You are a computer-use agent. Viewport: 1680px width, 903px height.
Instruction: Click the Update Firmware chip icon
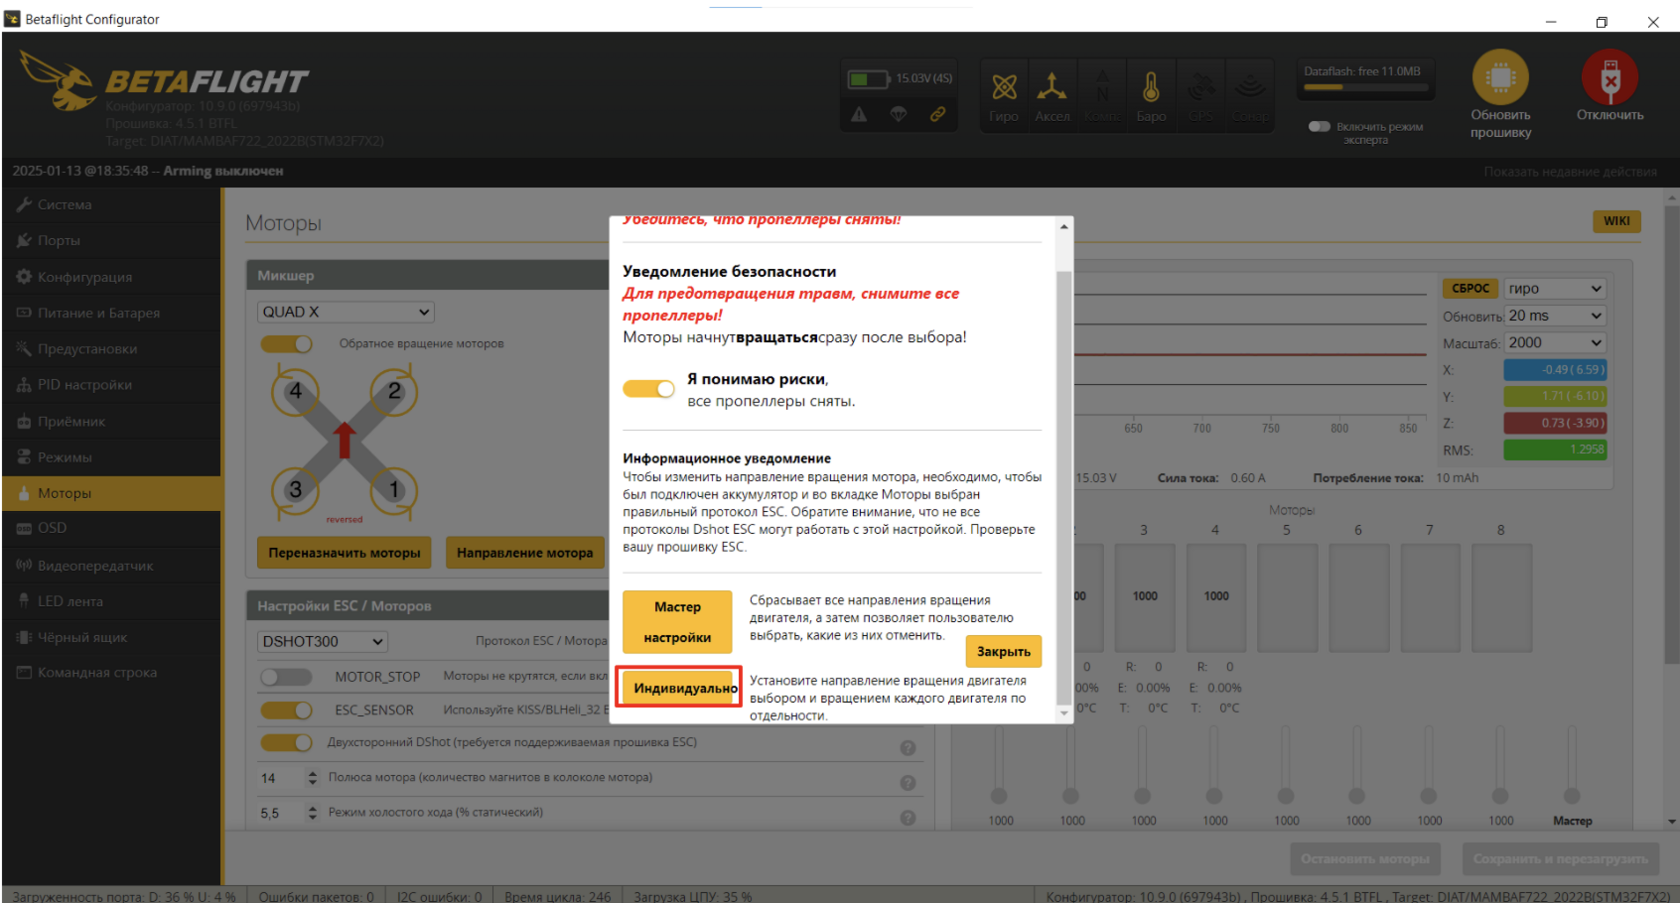click(x=1500, y=77)
